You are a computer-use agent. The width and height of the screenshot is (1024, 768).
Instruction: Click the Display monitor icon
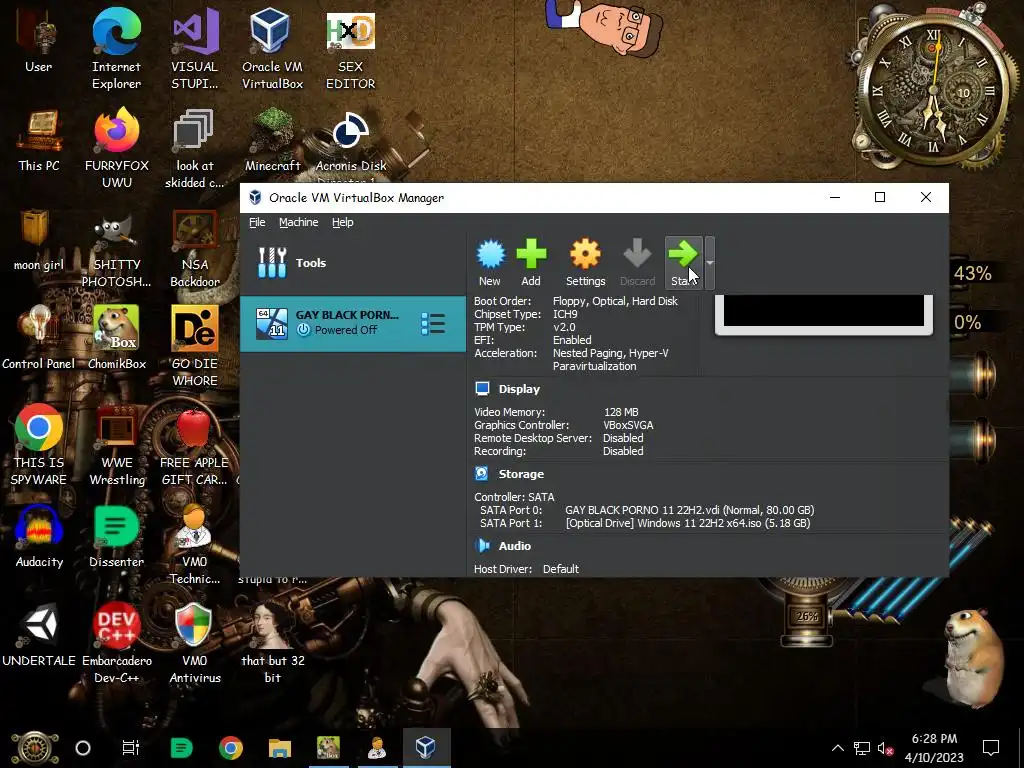(483, 389)
